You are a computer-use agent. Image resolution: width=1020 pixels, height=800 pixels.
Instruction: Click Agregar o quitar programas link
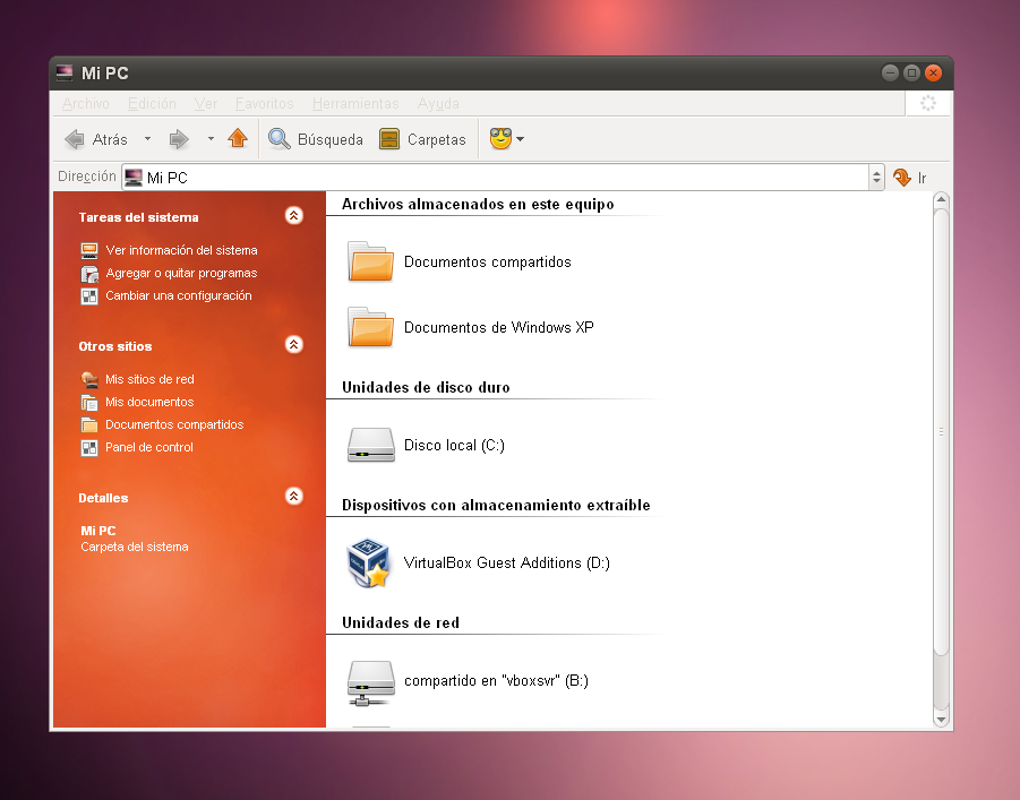pyautogui.click(x=181, y=273)
